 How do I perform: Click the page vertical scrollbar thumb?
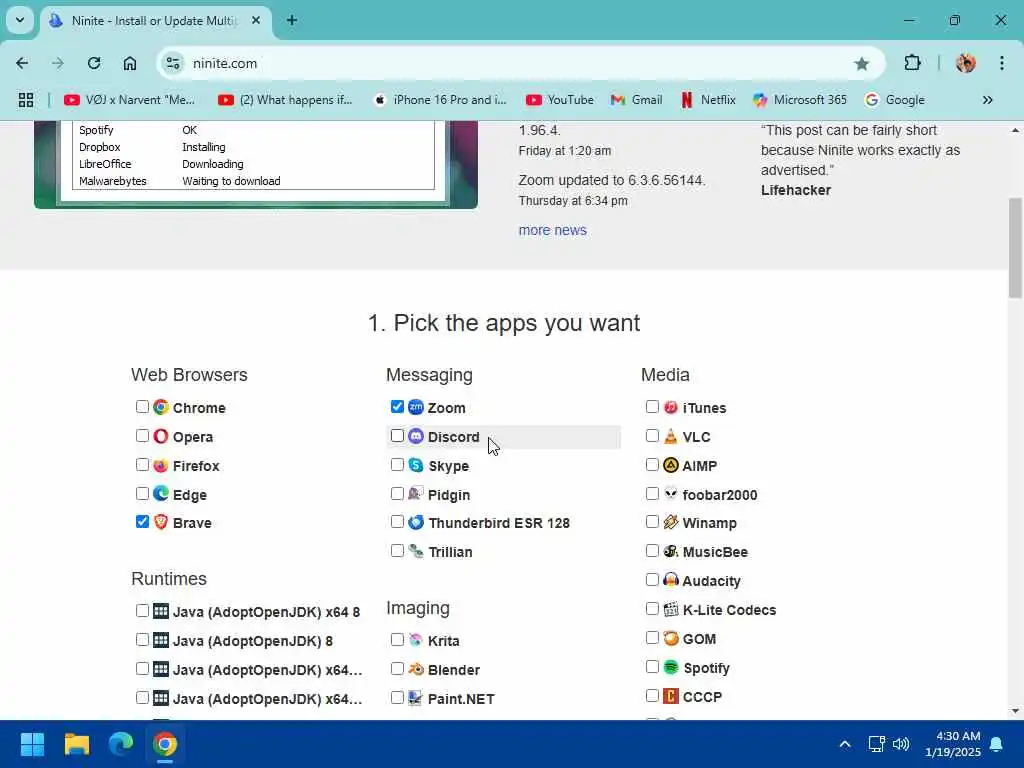tap(1015, 248)
